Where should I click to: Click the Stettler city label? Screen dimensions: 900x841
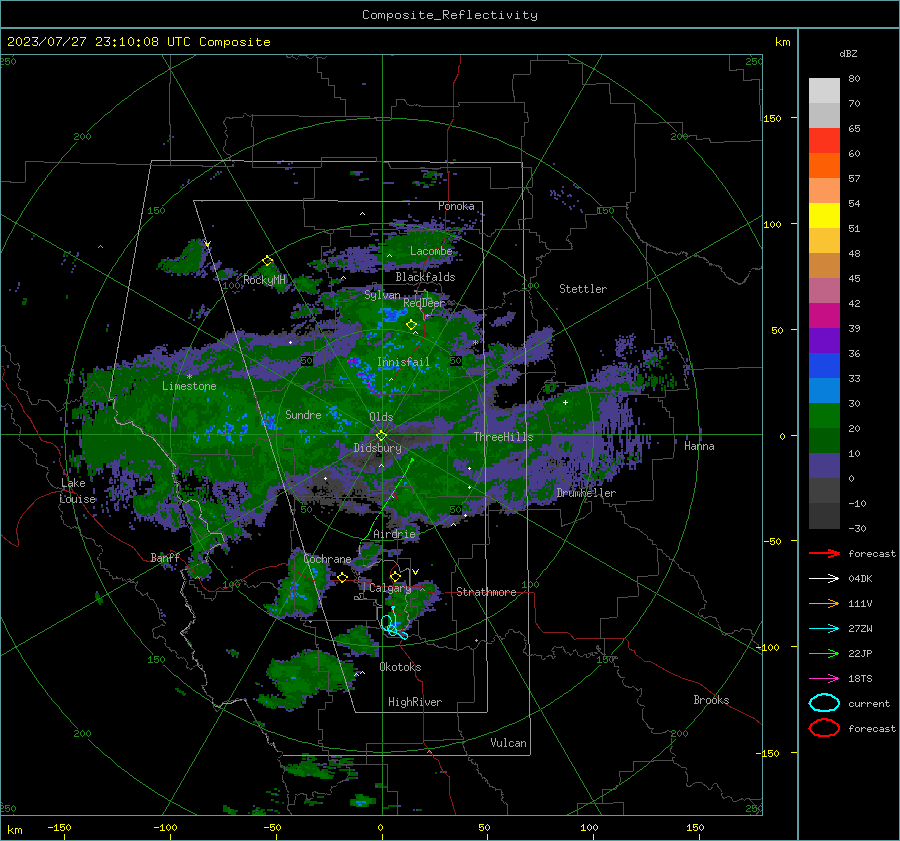coord(583,289)
